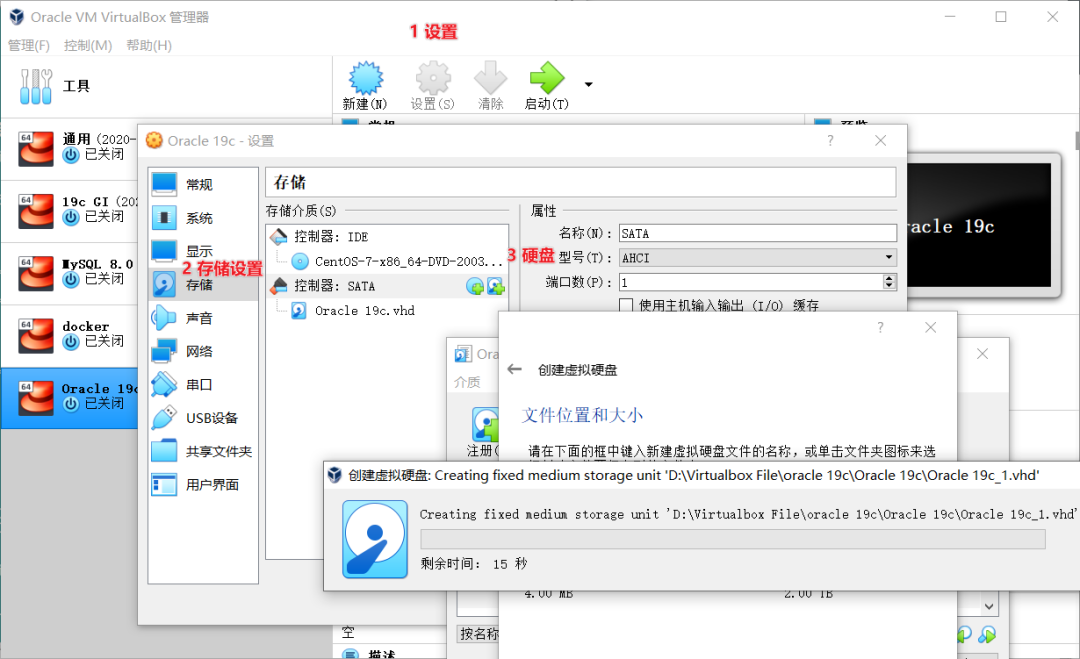The image size is (1080, 659).
Task: Select the 19c GI virtual machine
Action: [x=69, y=210]
